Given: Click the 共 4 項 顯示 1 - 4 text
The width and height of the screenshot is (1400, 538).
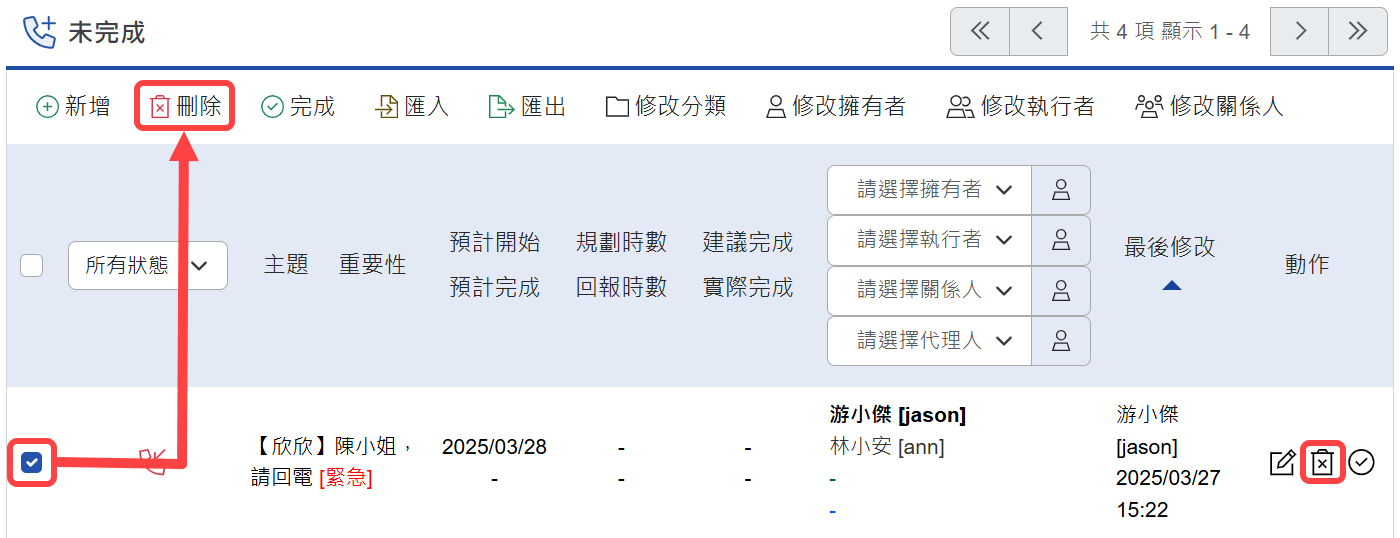Looking at the screenshot, I should point(1169,32).
